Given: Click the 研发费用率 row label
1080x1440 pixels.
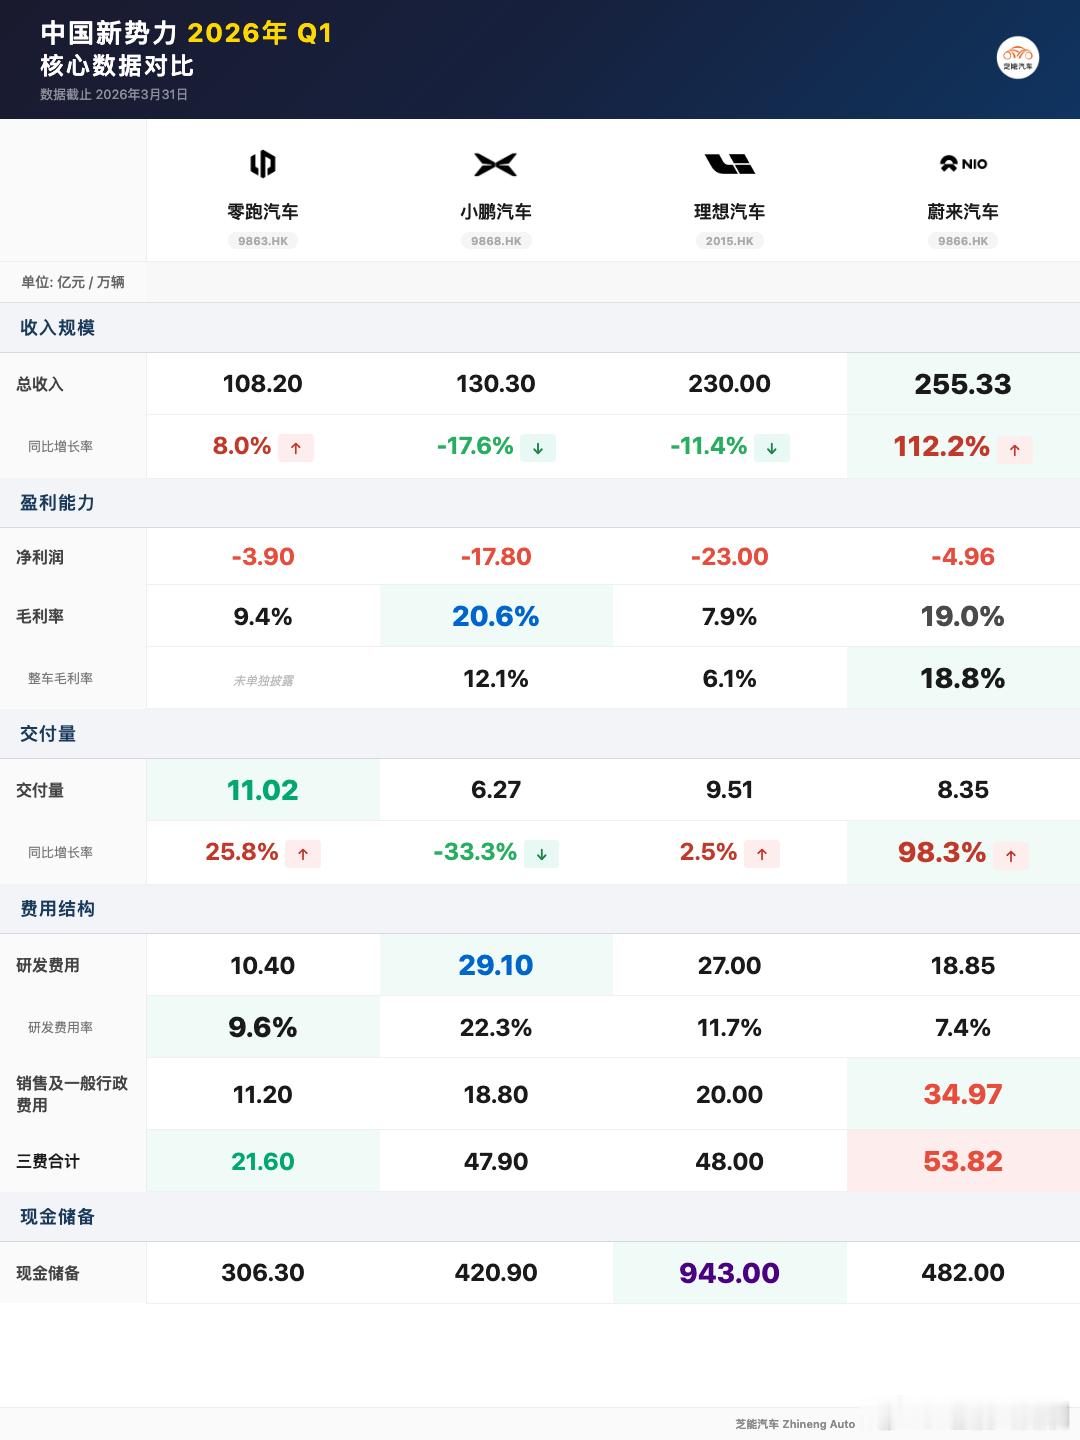Looking at the screenshot, I should [x=60, y=1027].
